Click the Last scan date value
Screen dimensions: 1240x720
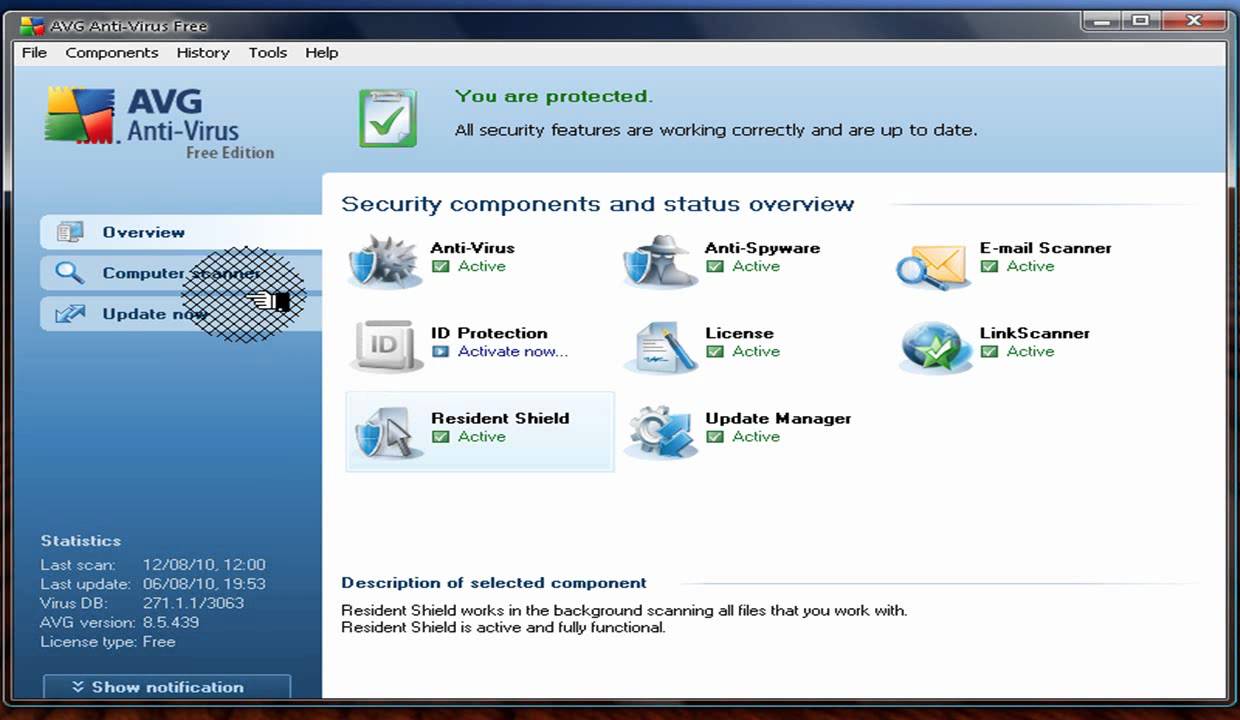pyautogui.click(x=204, y=564)
